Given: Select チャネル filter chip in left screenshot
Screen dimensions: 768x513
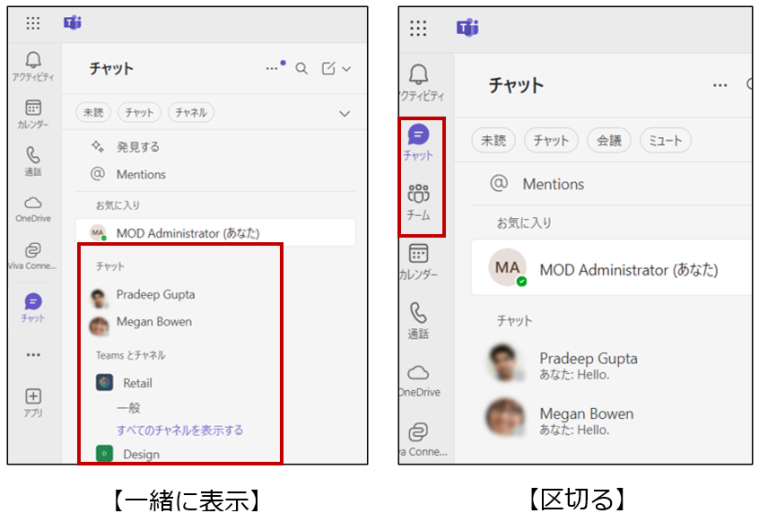Looking at the screenshot, I should pos(191,113).
